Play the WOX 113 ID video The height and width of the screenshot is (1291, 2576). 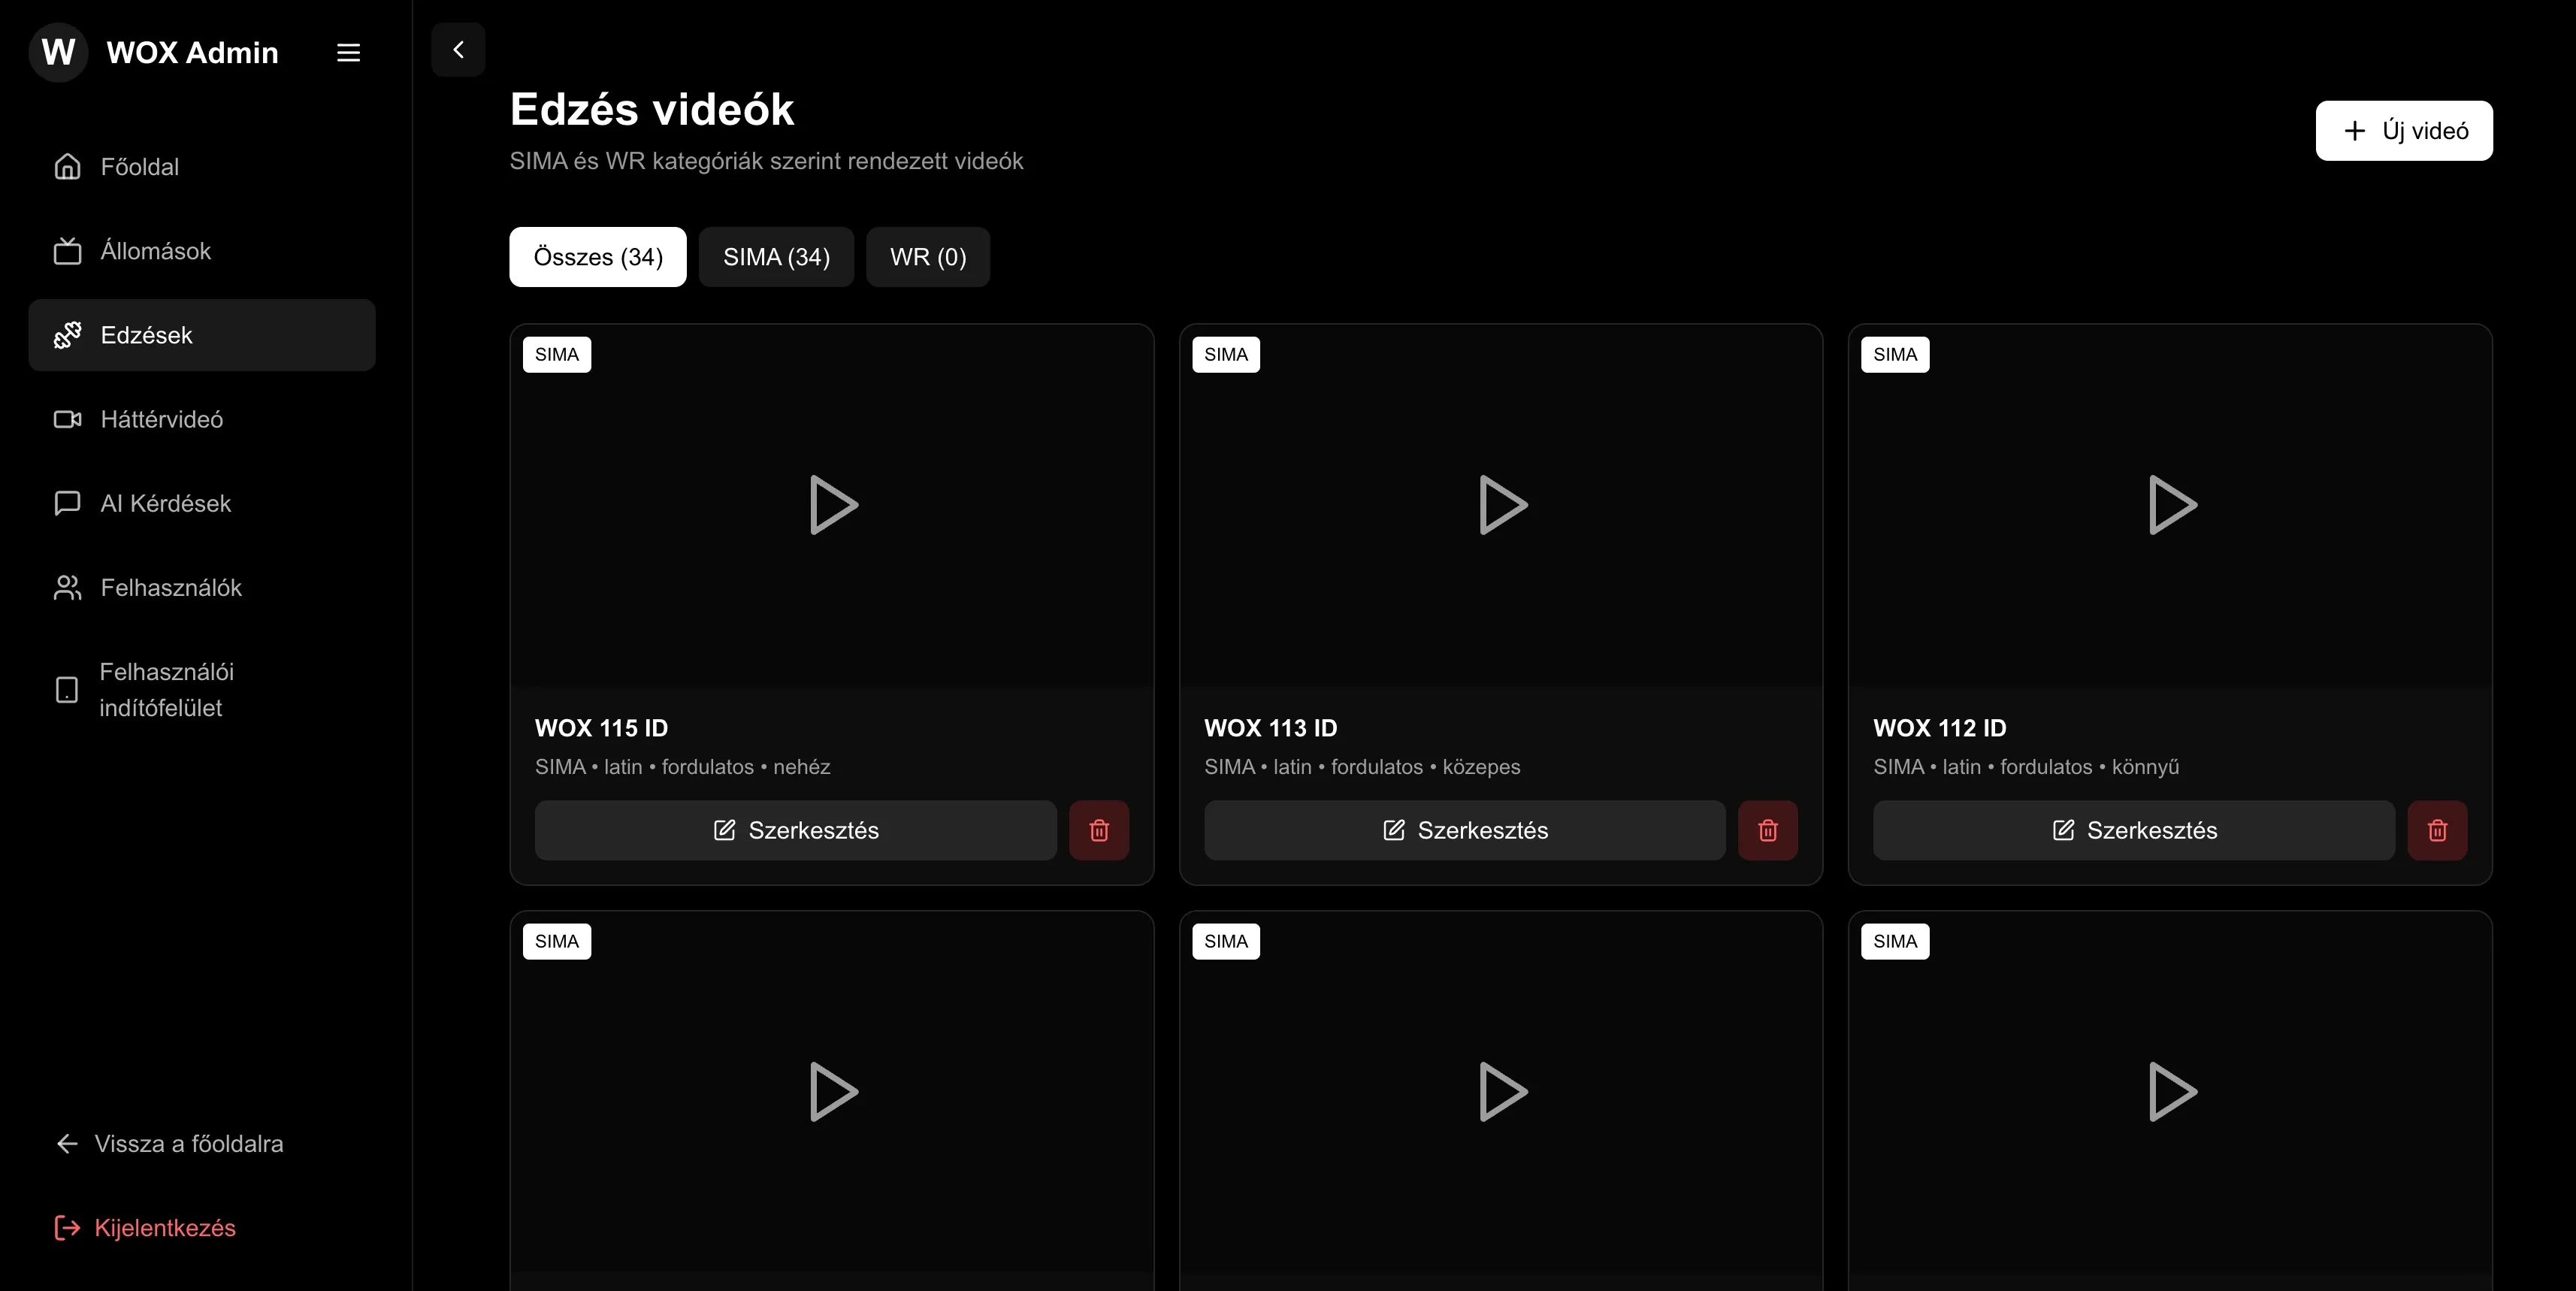tap(1502, 505)
